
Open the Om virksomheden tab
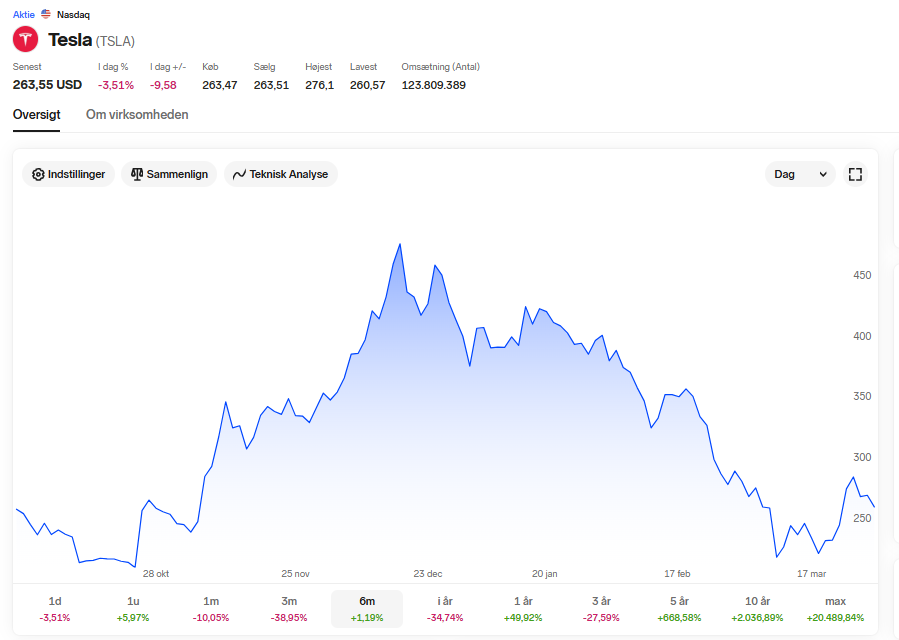point(137,115)
